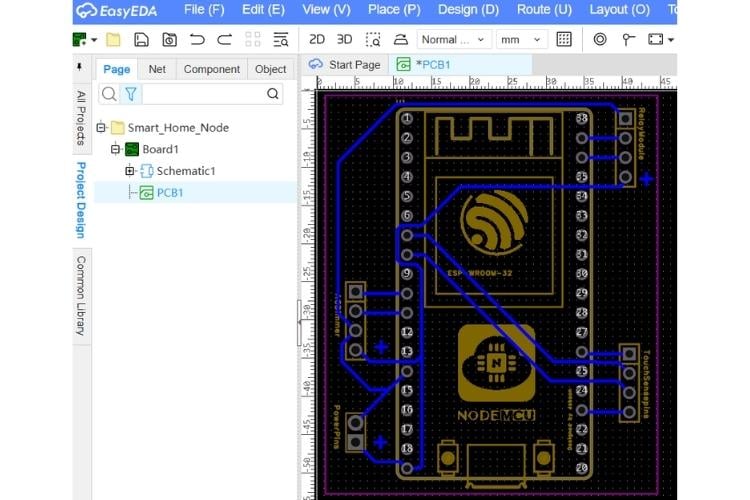
Task: Toggle the panel pin icon
Action: pos(79,67)
